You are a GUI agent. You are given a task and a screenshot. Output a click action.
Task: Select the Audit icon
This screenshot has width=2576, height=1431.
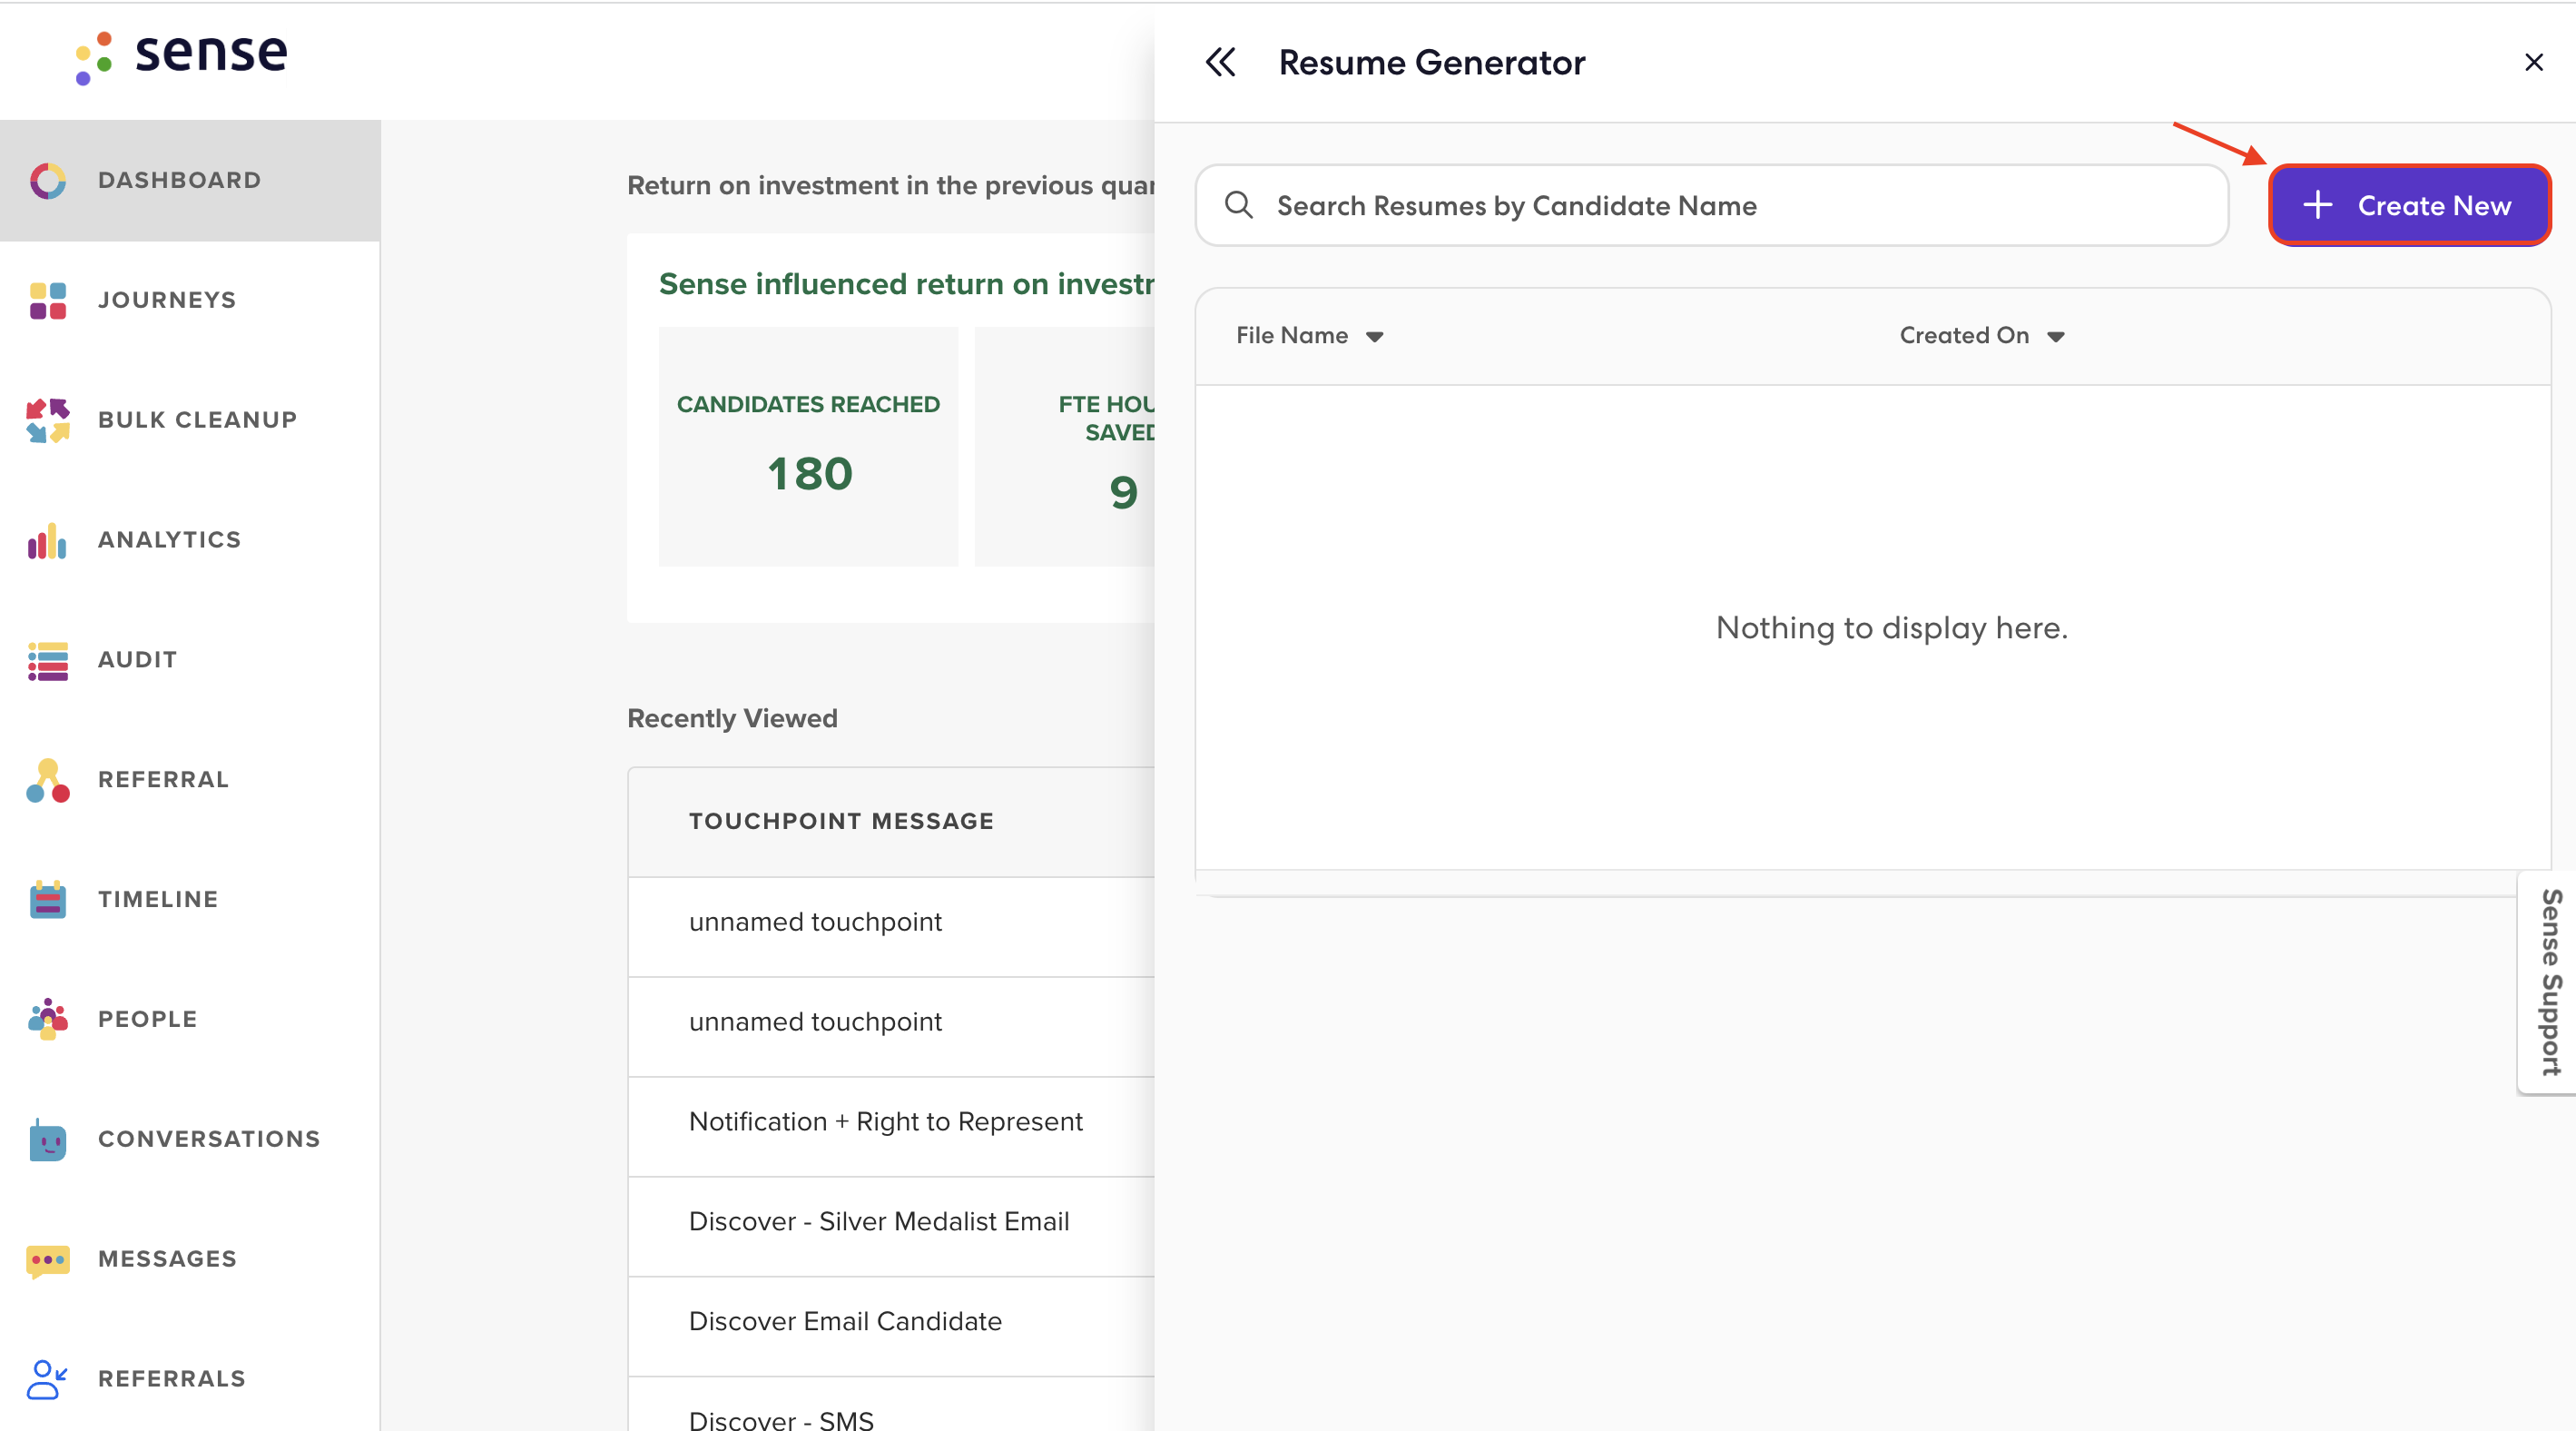45,657
